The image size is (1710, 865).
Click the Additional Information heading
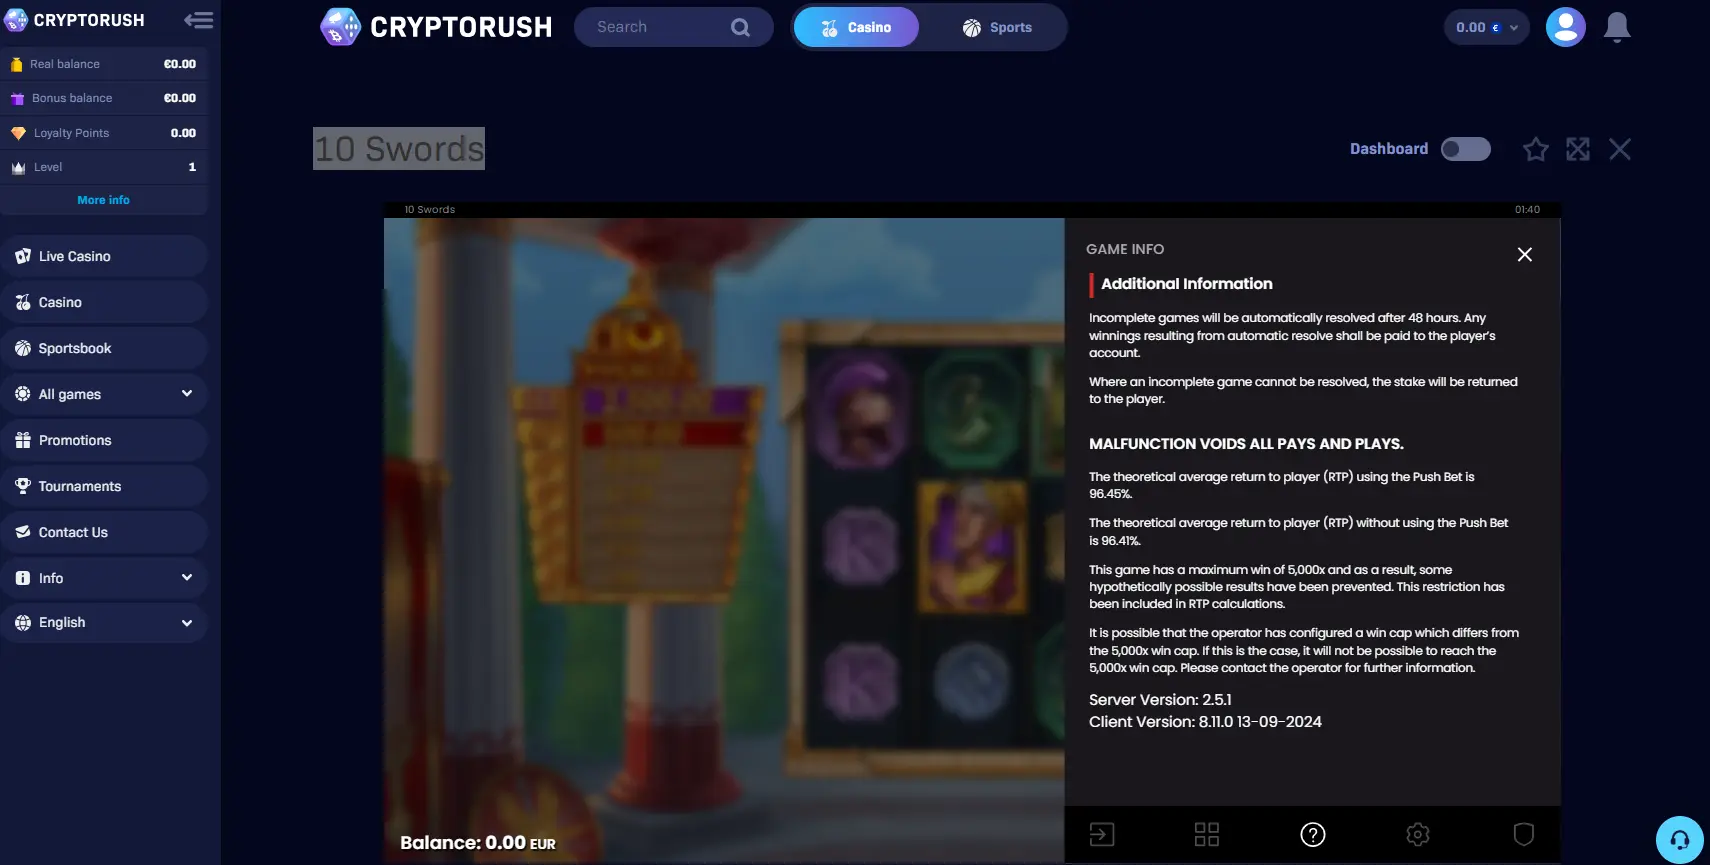(1186, 284)
